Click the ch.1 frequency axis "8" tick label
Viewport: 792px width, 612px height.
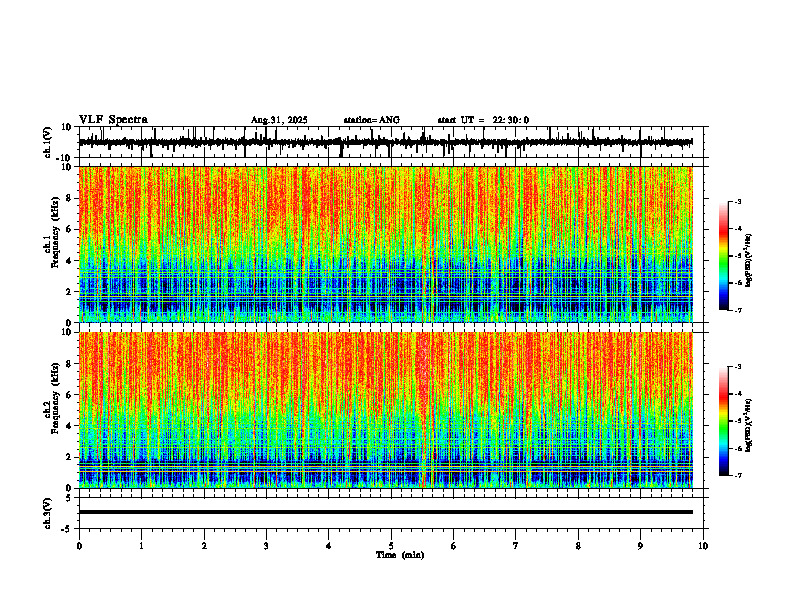(70, 198)
